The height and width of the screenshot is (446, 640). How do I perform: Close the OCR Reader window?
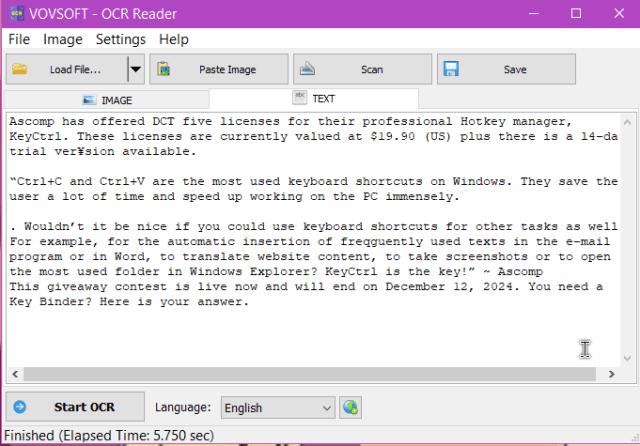[619, 13]
